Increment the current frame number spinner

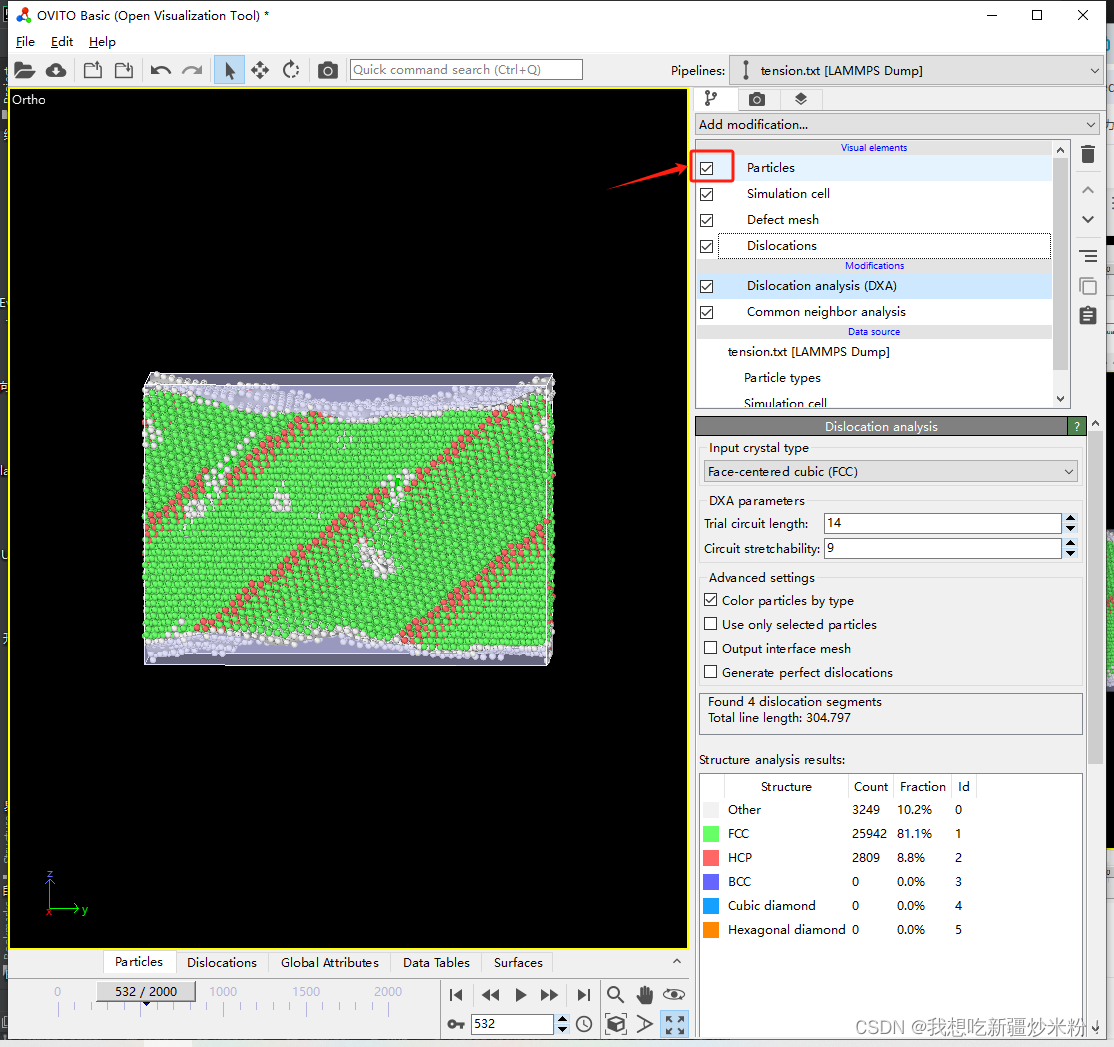(563, 1019)
